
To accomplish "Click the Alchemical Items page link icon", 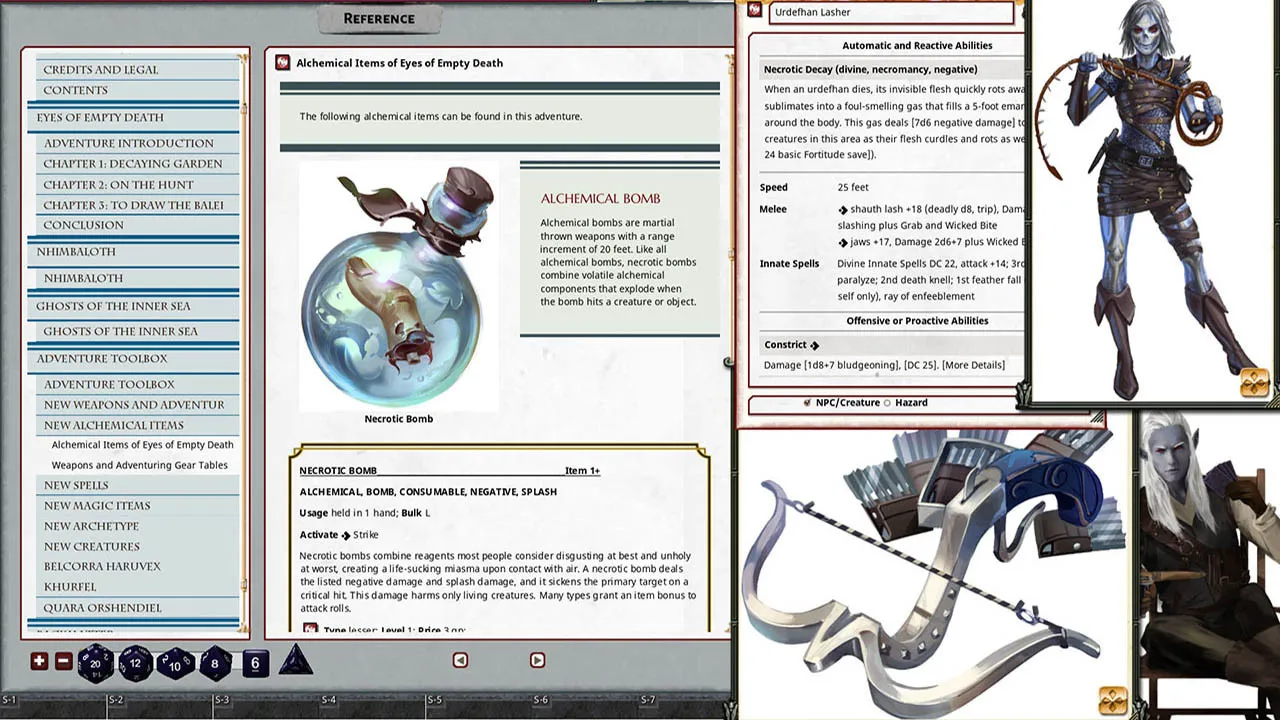I will pos(282,63).
